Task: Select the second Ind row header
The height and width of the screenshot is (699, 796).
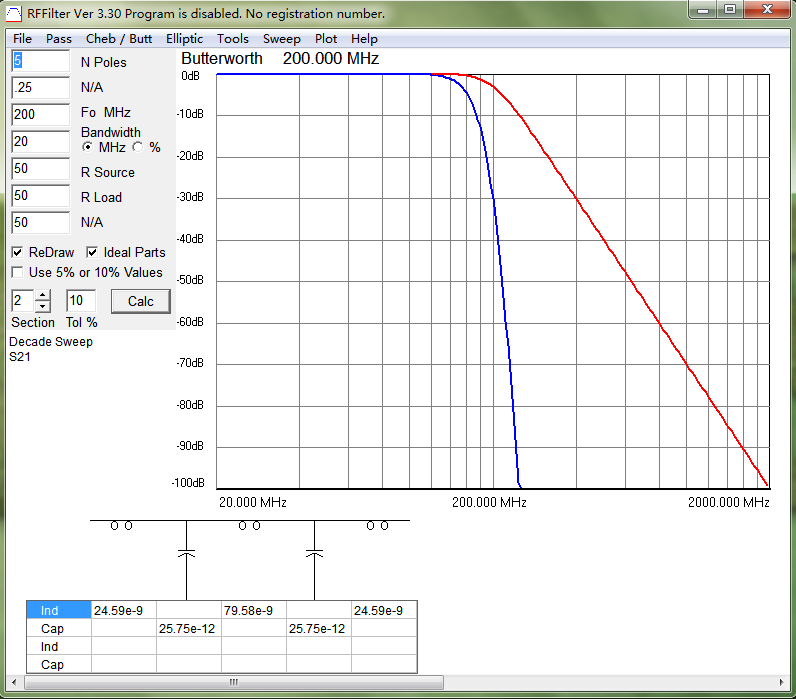Action: pos(59,647)
